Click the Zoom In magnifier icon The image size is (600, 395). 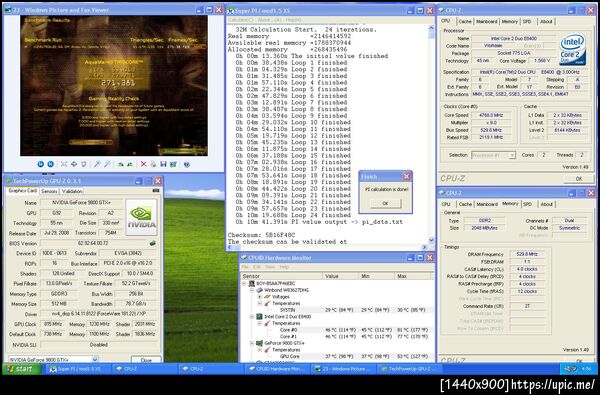[x=97, y=164]
